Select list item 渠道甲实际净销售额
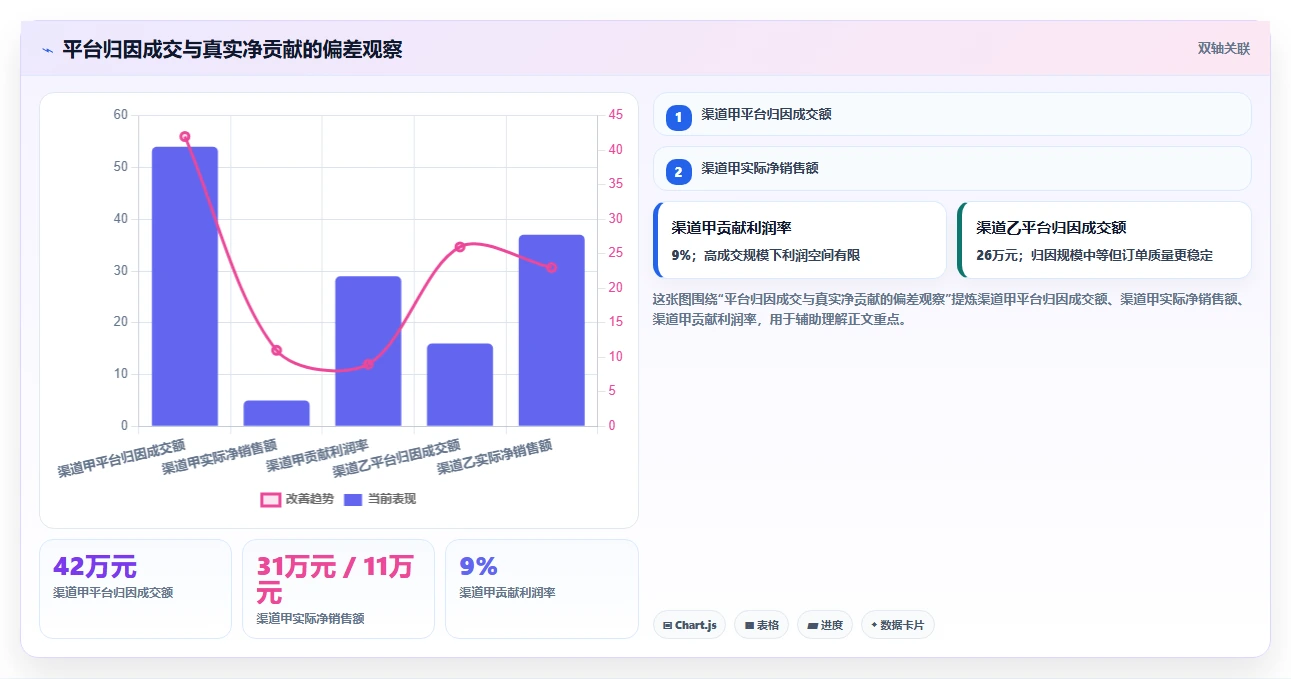This screenshot has width=1291, height=679. pos(952,168)
